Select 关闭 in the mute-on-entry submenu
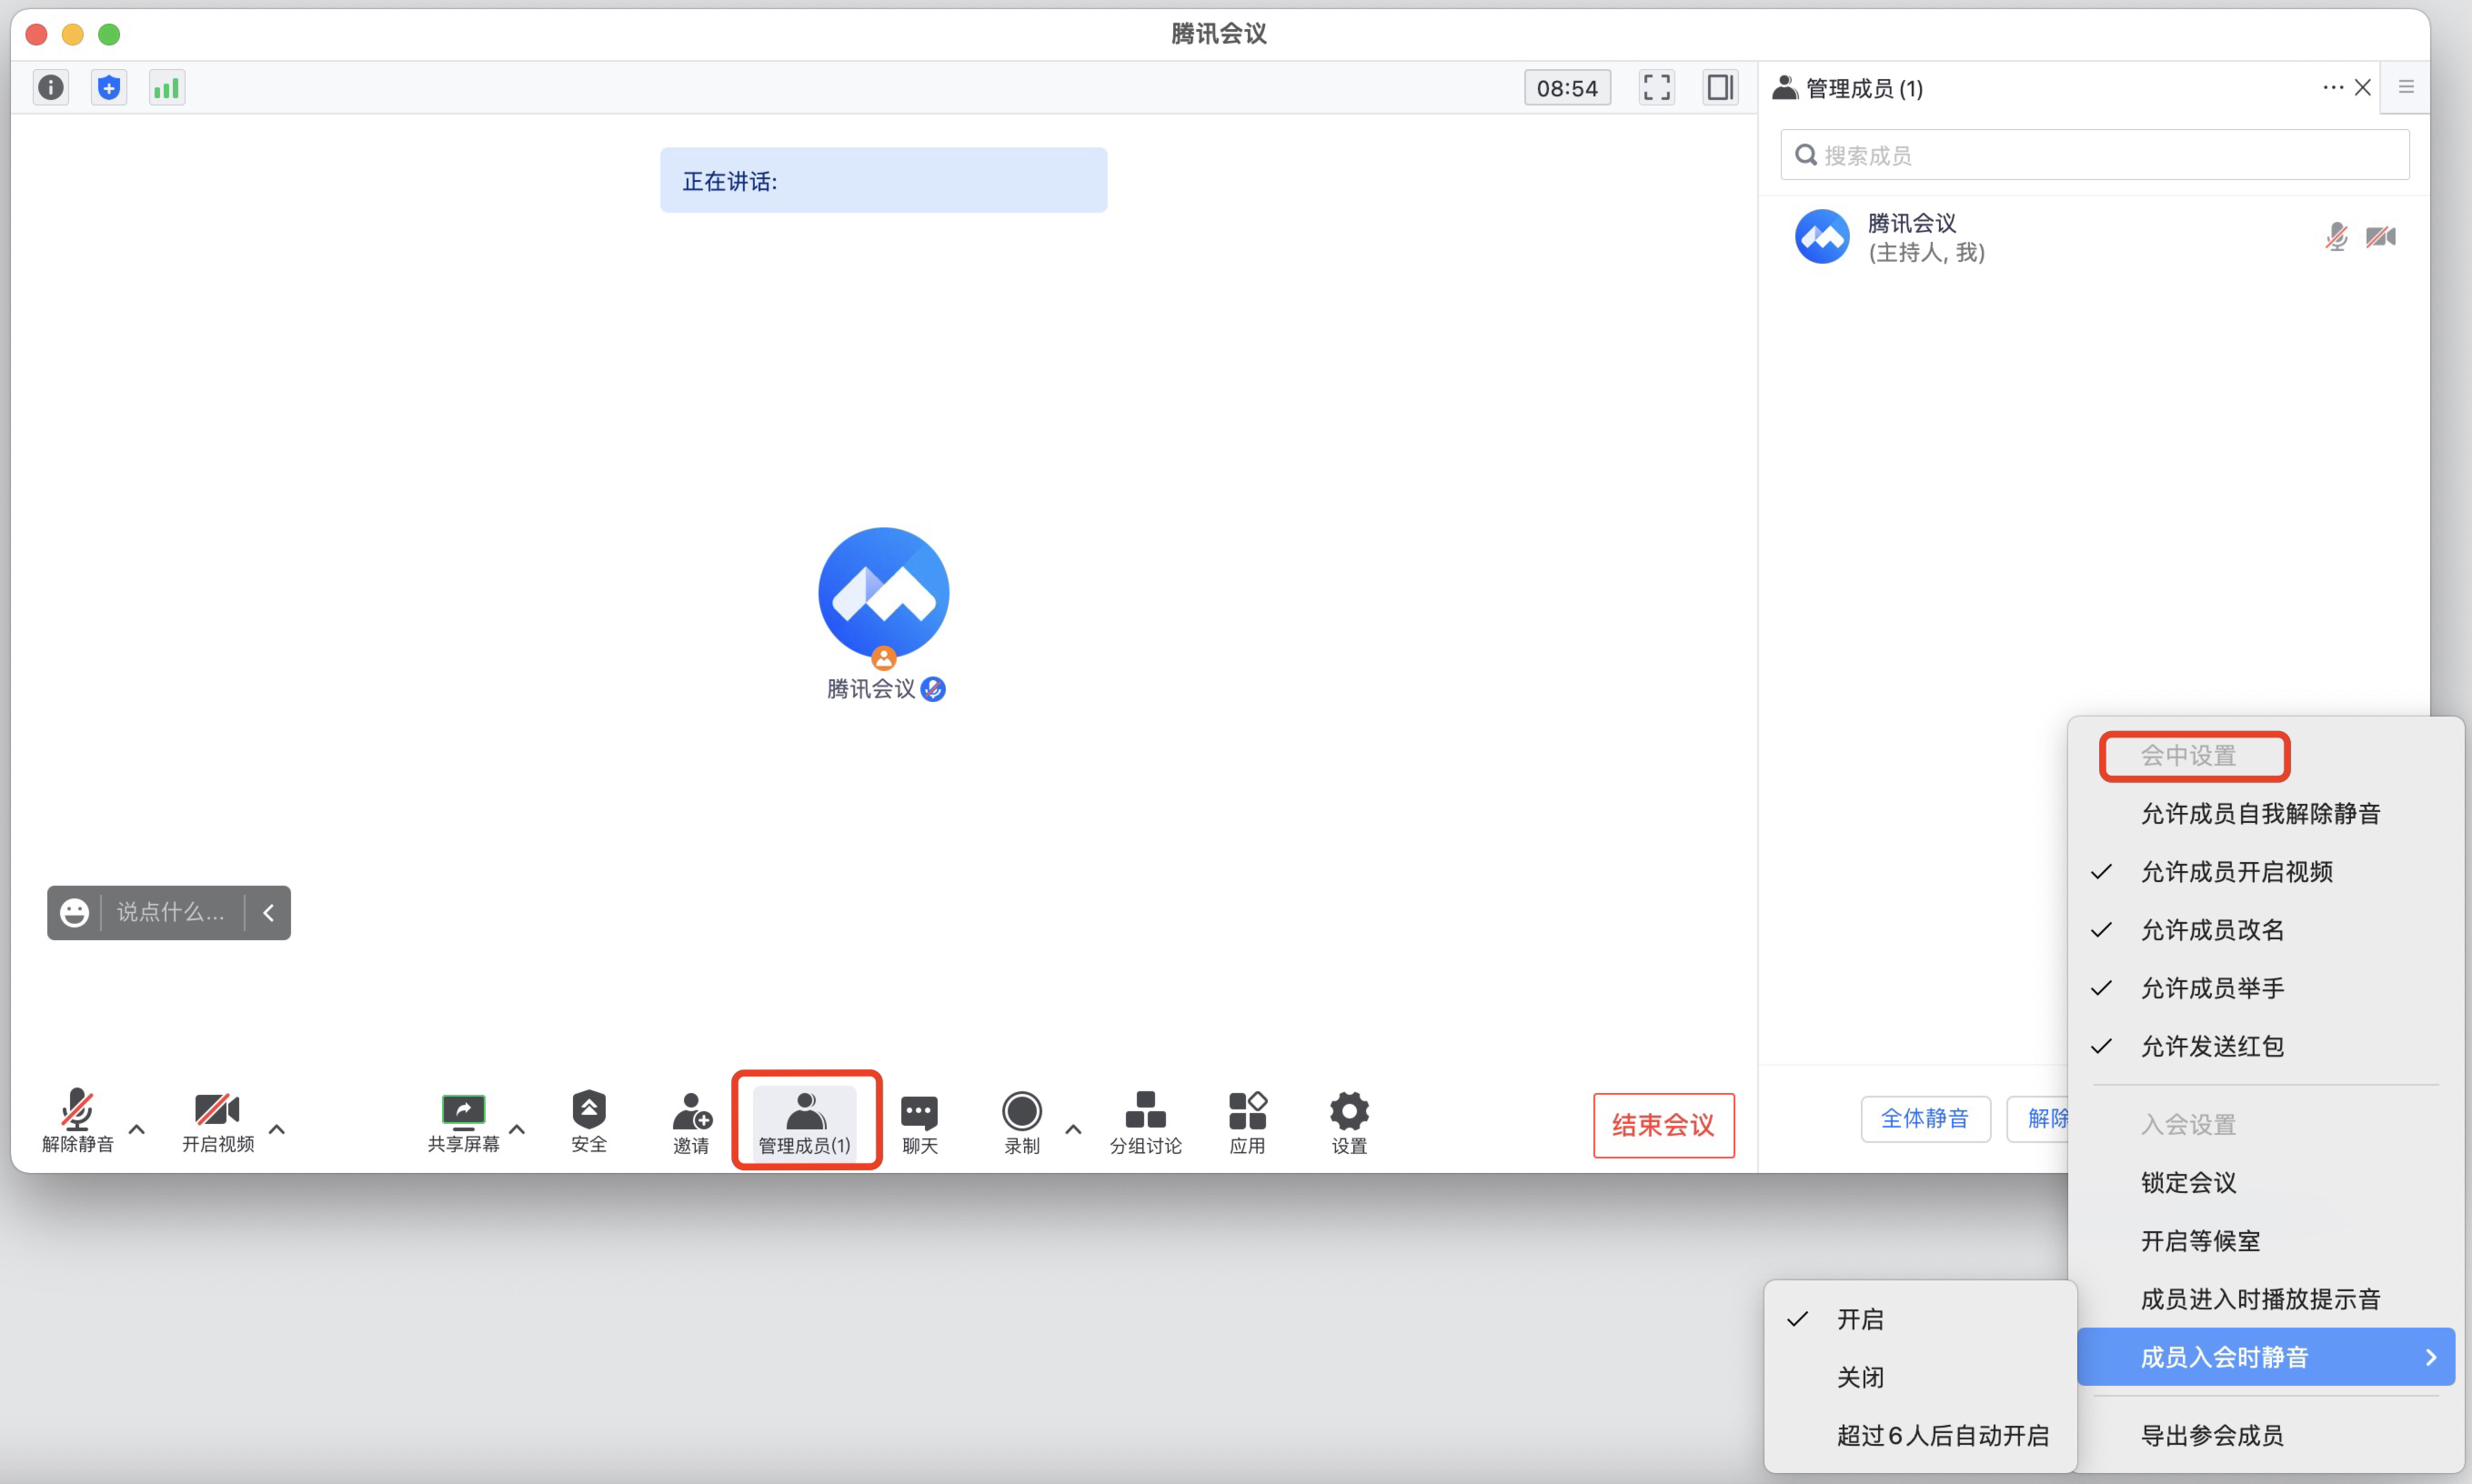This screenshot has height=1484, width=2472. (x=1920, y=1377)
